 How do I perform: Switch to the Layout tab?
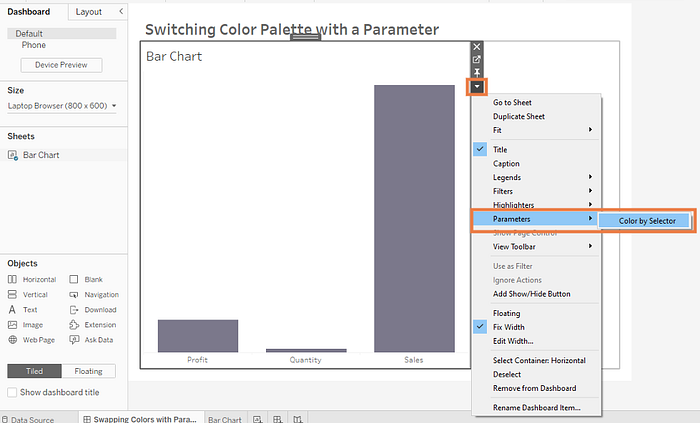[x=88, y=12]
